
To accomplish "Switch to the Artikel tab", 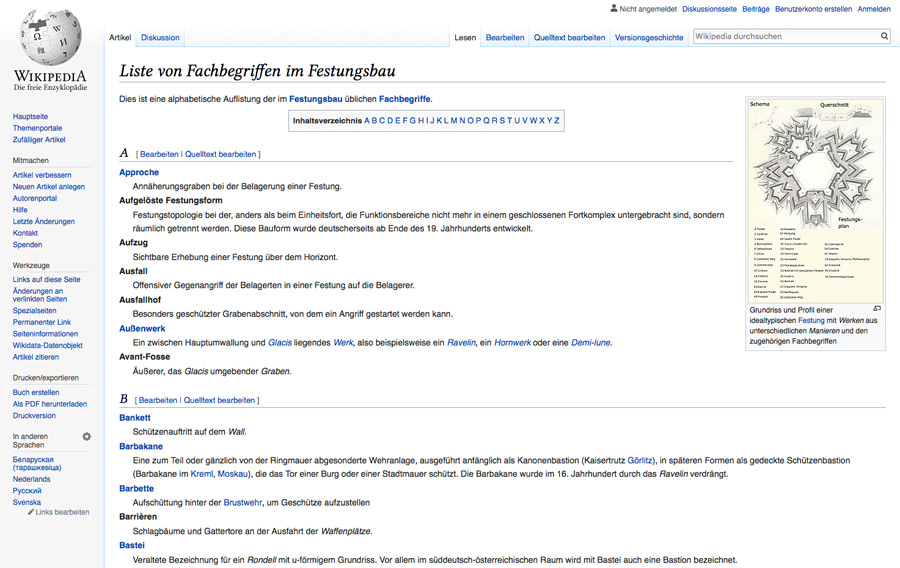I will (120, 37).
